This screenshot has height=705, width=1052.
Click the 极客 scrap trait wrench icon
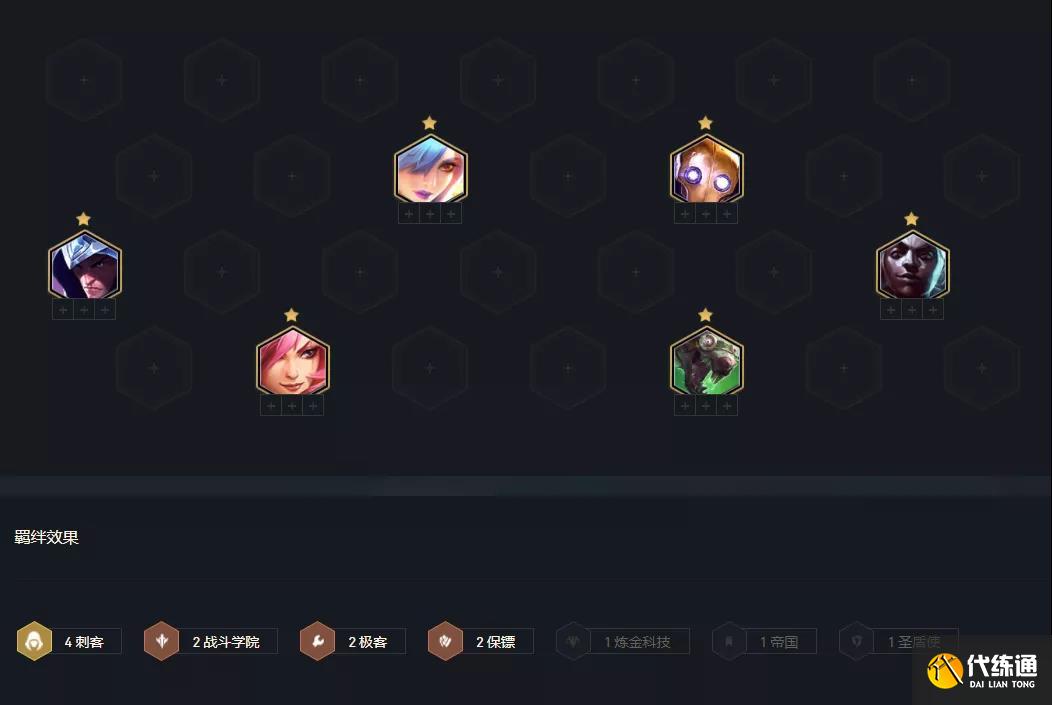tap(317, 641)
